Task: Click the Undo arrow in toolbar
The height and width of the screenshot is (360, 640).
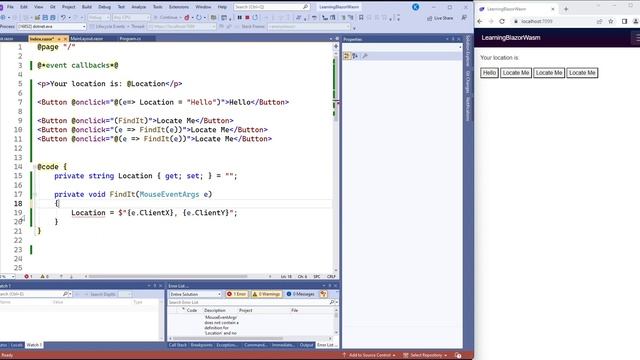Action: tap(63, 18)
